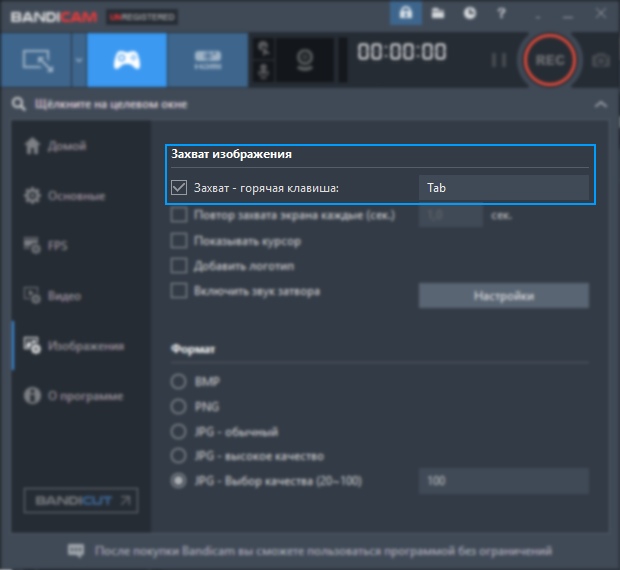Switch to HDMI device recording mode
Screen dimensions: 620x570
[x=208, y=60]
